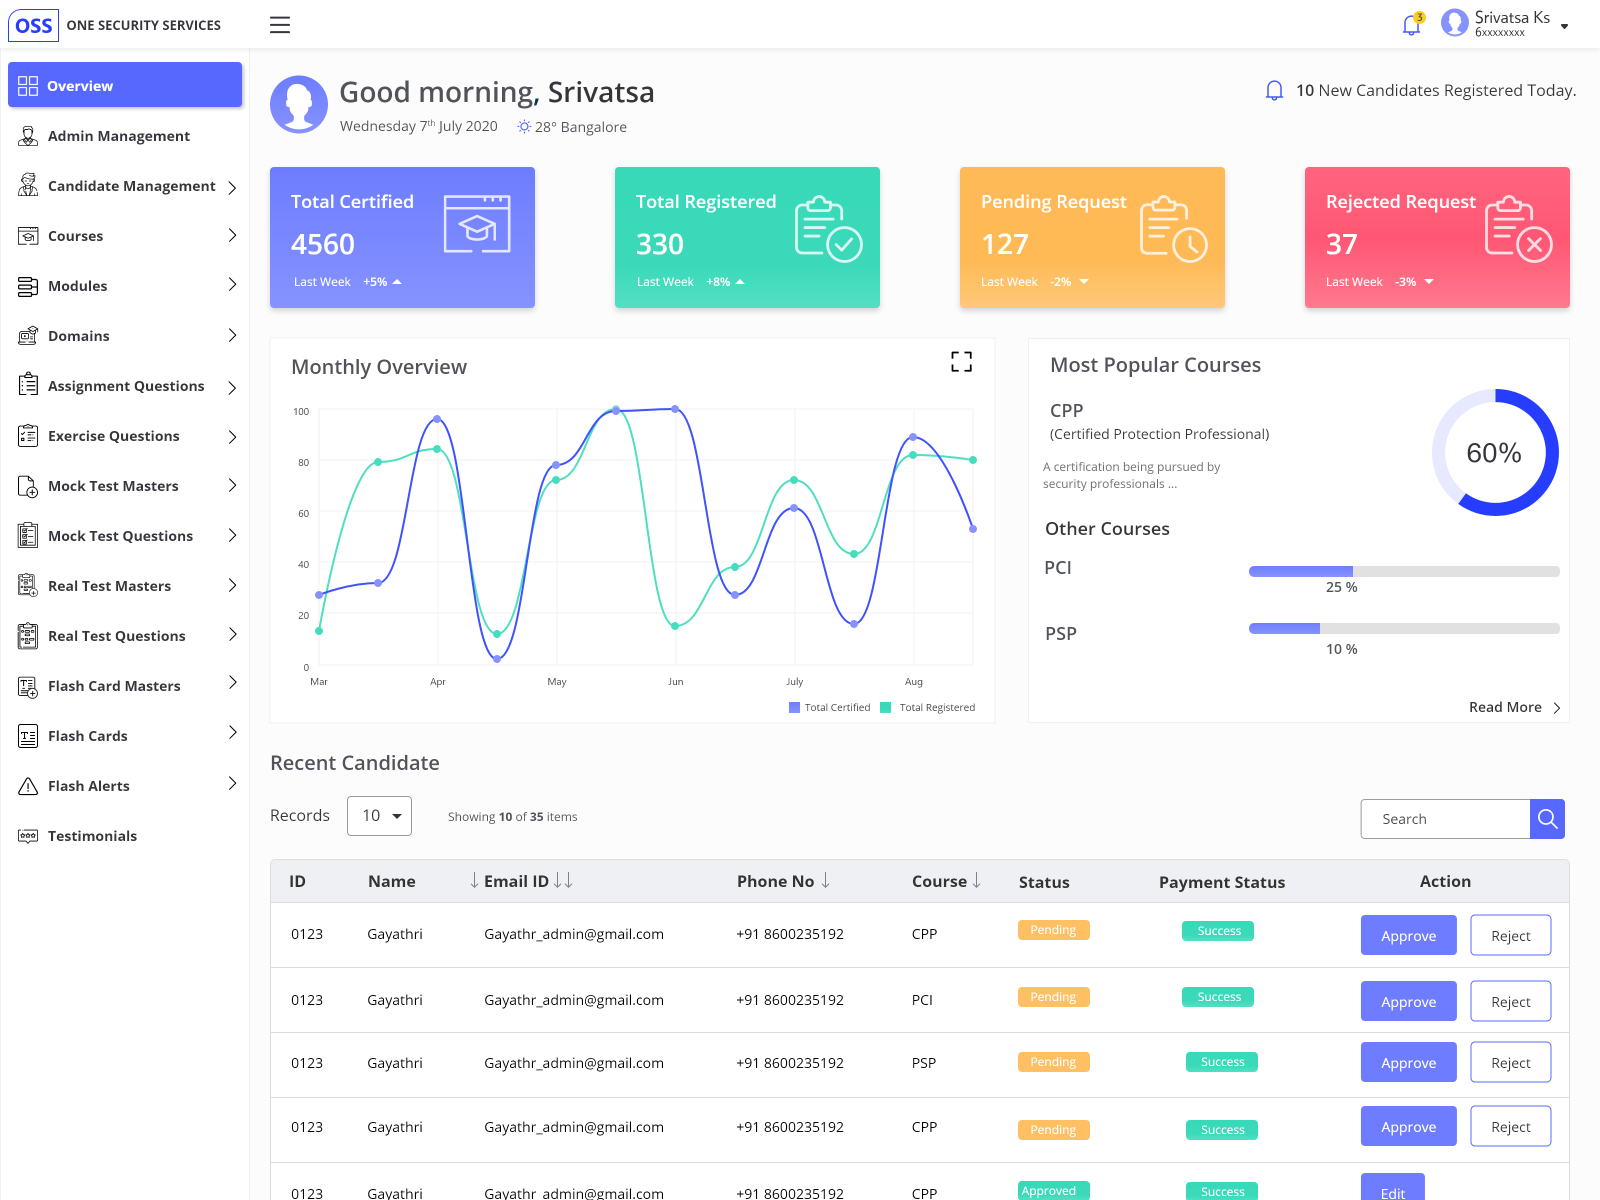Screen dimensions: 1600x1200
Task: Click the Read More link
Action: coord(1506,707)
